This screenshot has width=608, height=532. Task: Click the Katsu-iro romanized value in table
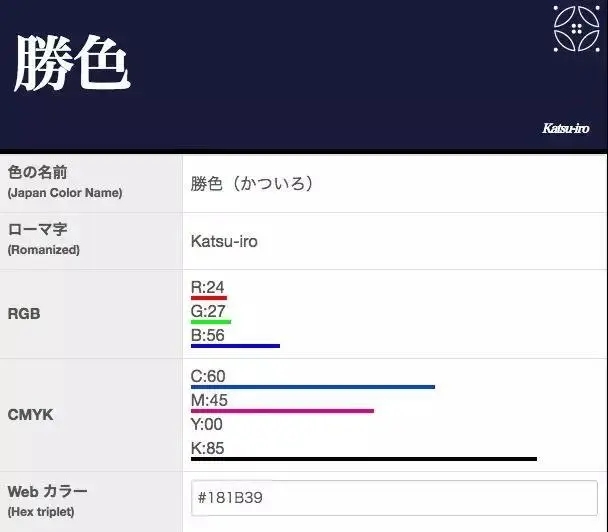224,241
